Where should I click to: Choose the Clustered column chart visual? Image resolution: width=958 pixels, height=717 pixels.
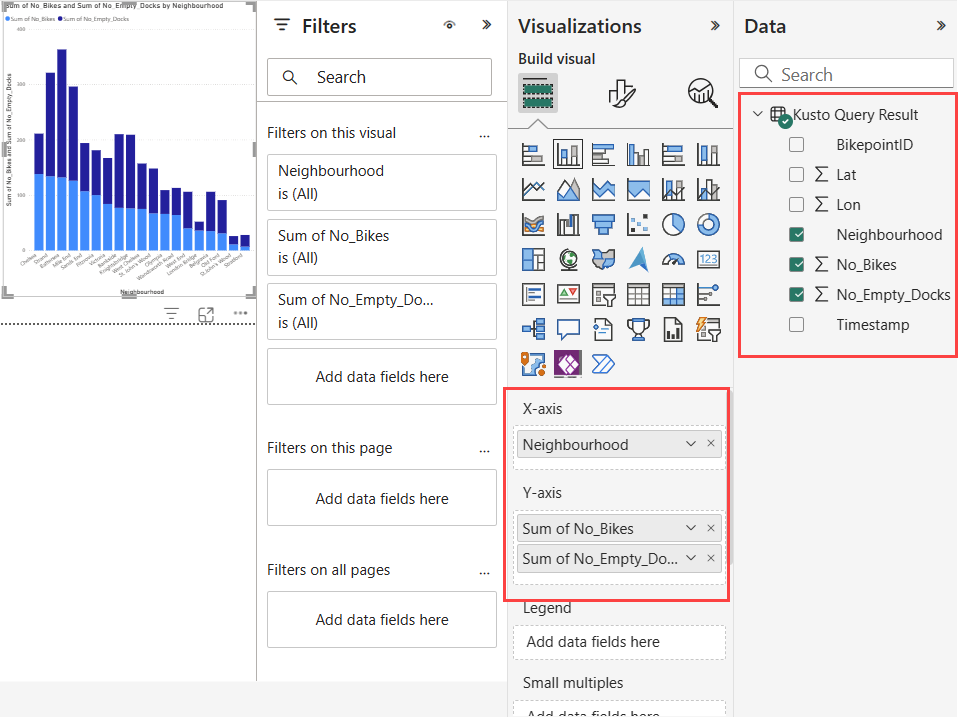638,155
